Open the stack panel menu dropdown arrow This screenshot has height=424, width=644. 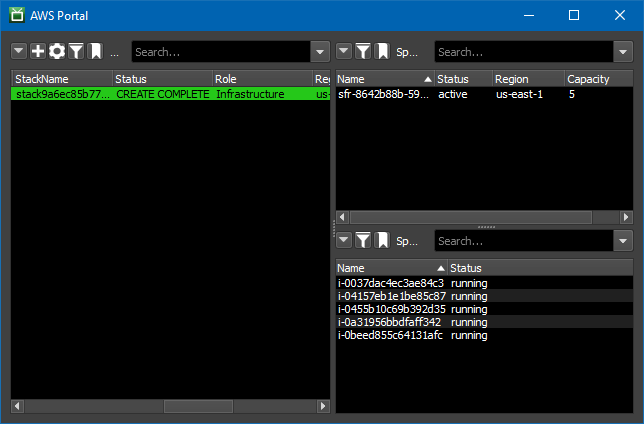19,51
